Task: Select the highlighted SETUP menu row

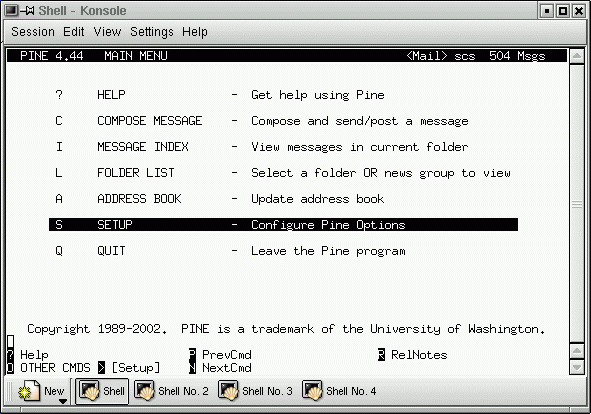Action: tap(283, 225)
